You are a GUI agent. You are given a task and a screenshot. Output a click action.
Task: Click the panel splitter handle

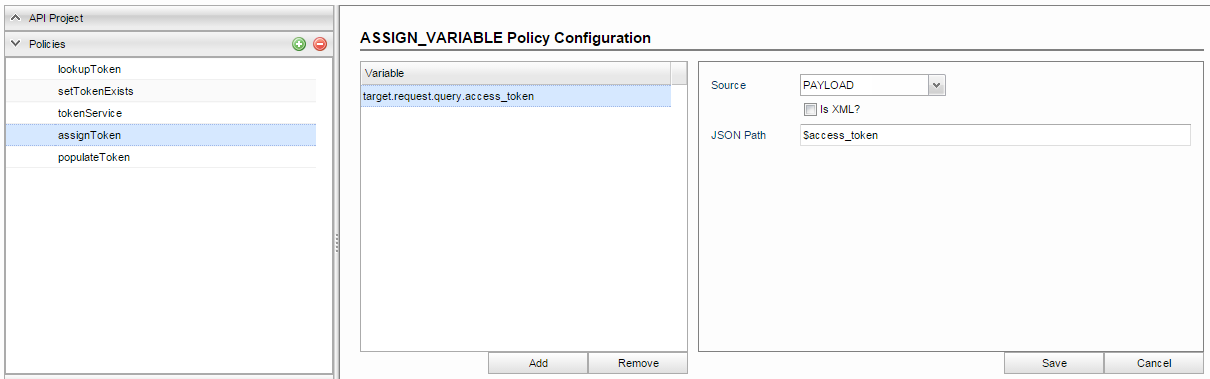pyautogui.click(x=337, y=243)
